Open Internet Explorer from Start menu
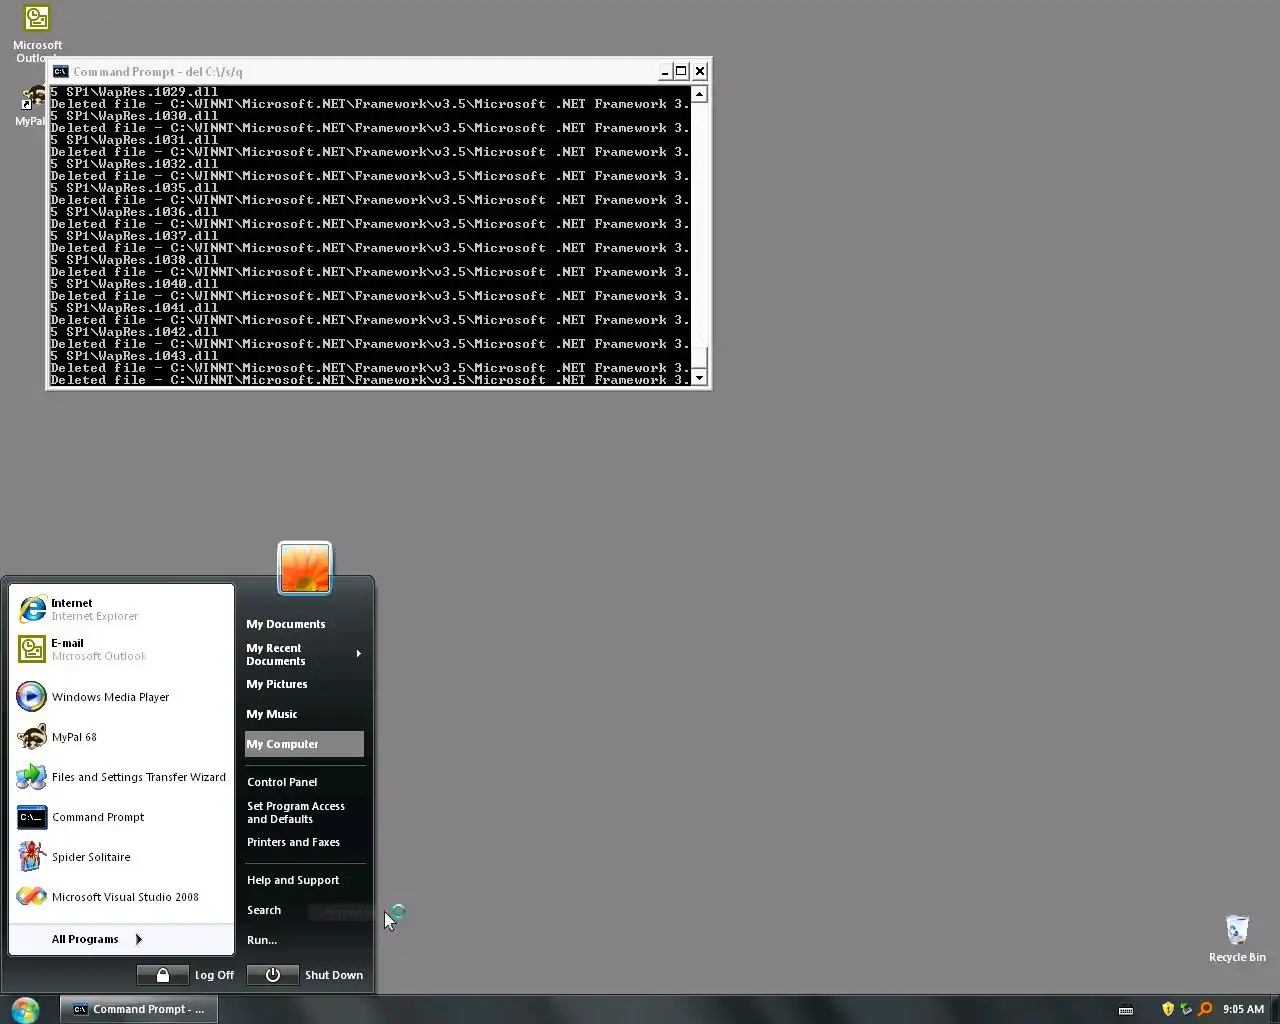This screenshot has width=1280, height=1024. click(121, 609)
